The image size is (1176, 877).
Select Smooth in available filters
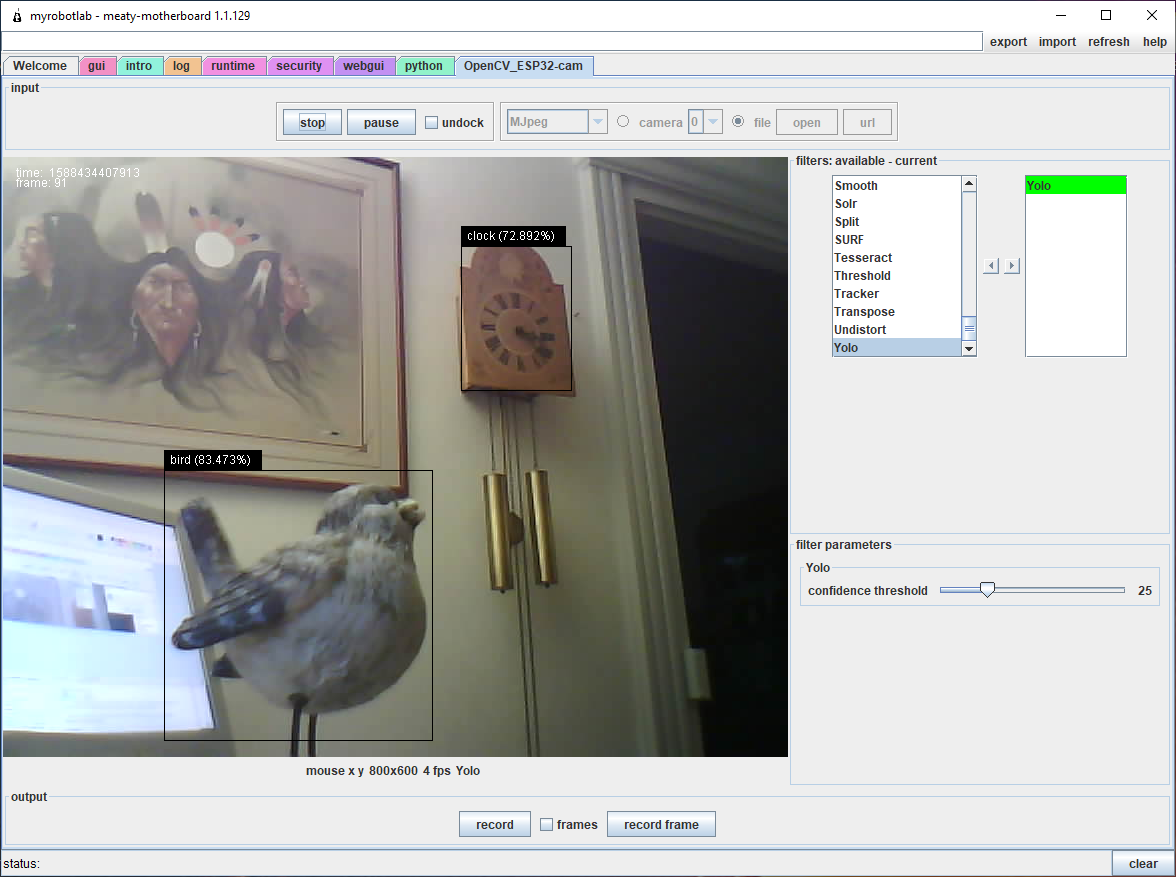(x=897, y=185)
